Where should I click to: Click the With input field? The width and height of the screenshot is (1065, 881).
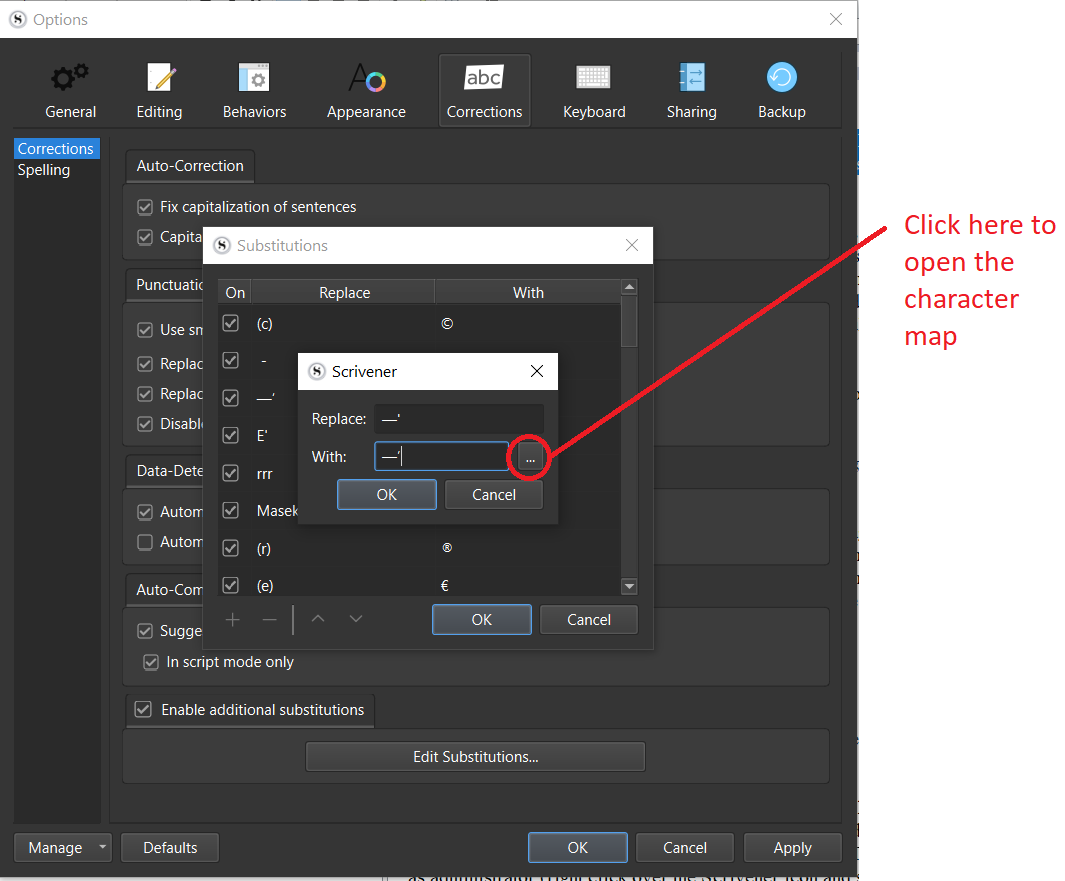point(441,456)
